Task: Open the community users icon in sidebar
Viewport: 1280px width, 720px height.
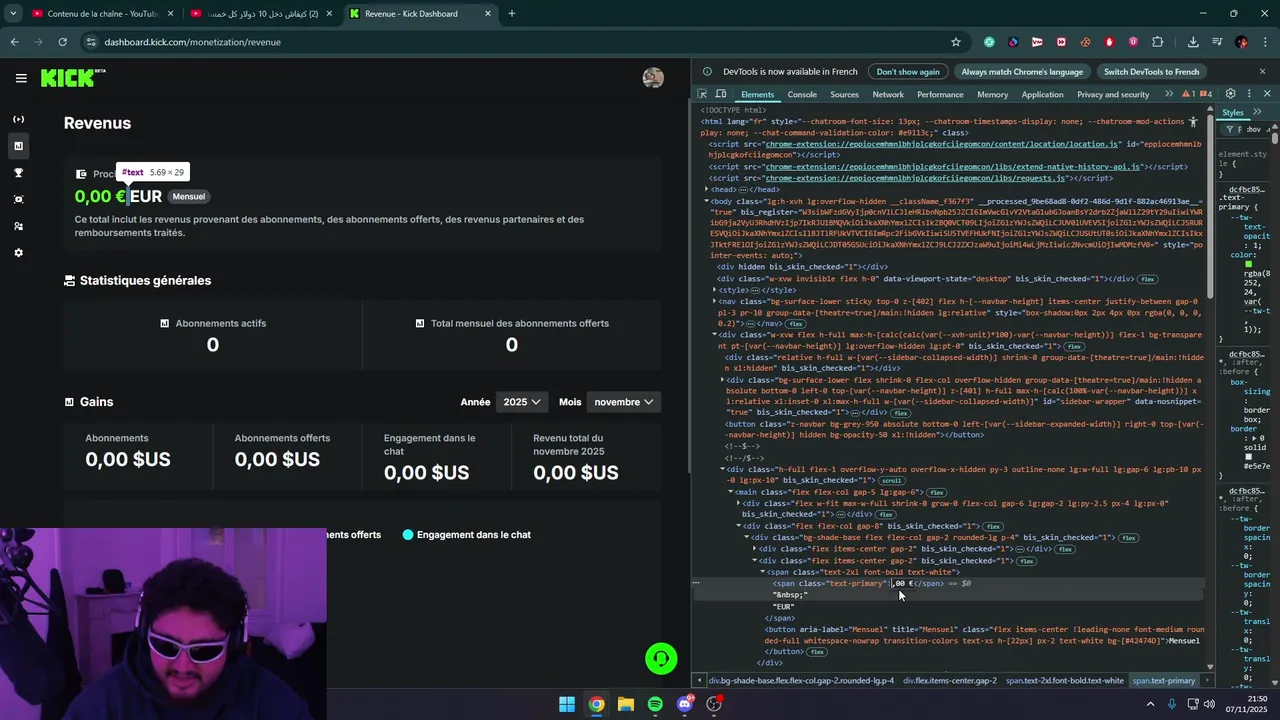Action: pos(18,226)
